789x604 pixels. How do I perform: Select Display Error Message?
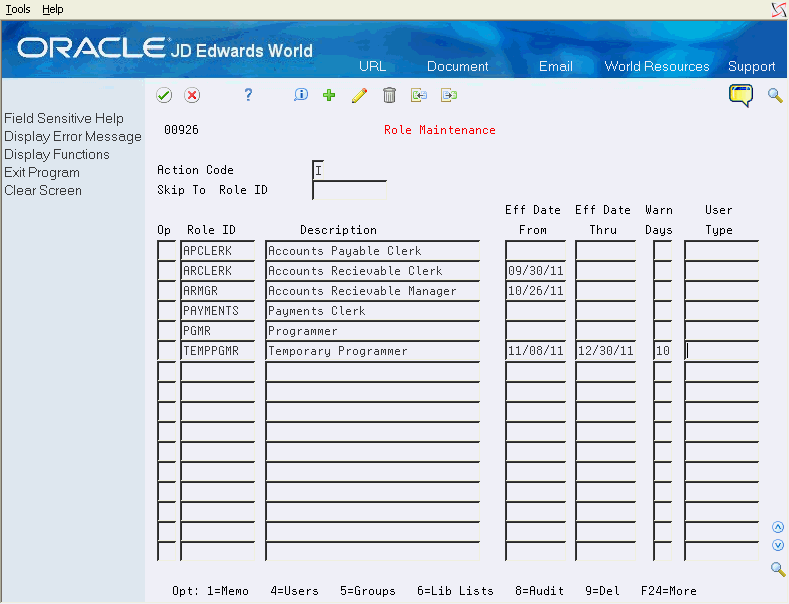pyautogui.click(x=73, y=136)
